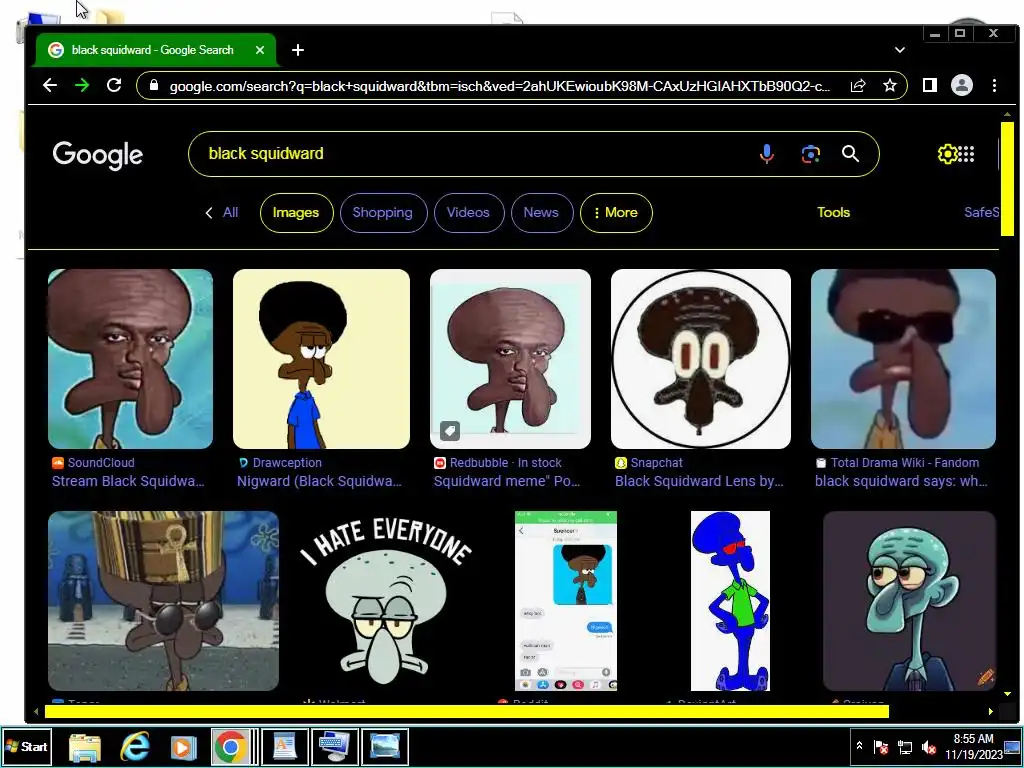Search by image with Google Lens
Viewport: 1024px width, 768px height.
pyautogui.click(x=810, y=154)
